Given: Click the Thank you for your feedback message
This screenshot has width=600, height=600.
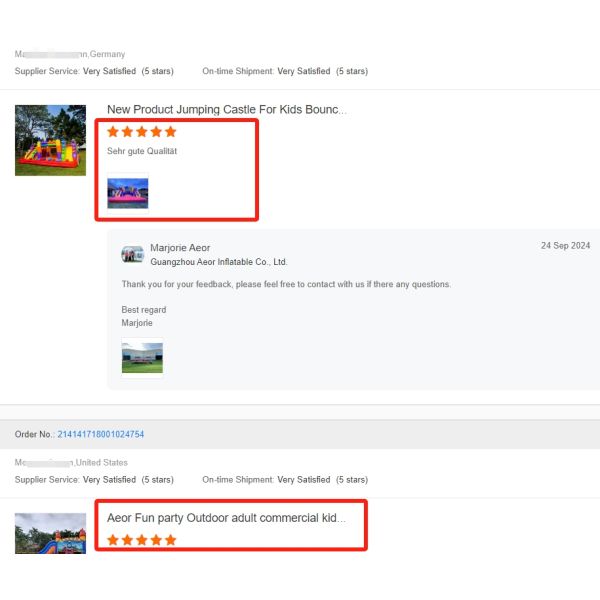Looking at the screenshot, I should tap(286, 284).
